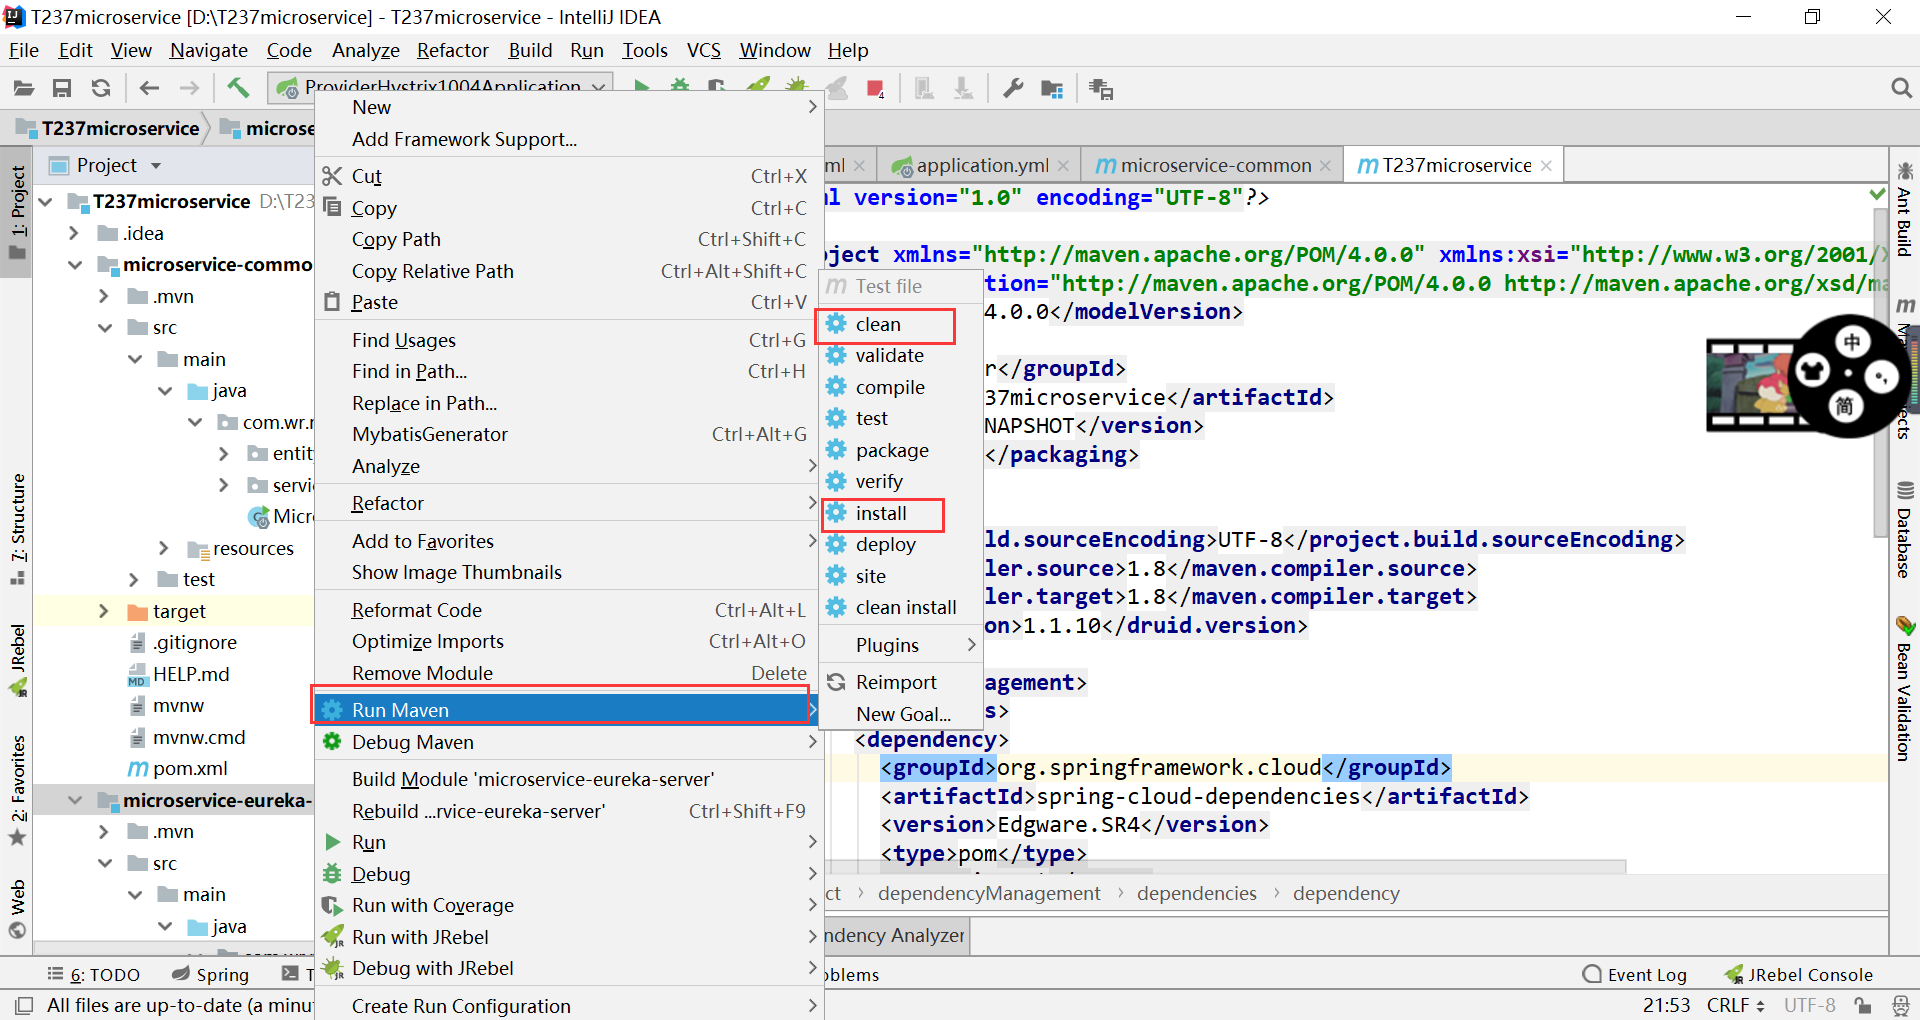
Task: Open the Plugins submenu
Action: (x=900, y=645)
